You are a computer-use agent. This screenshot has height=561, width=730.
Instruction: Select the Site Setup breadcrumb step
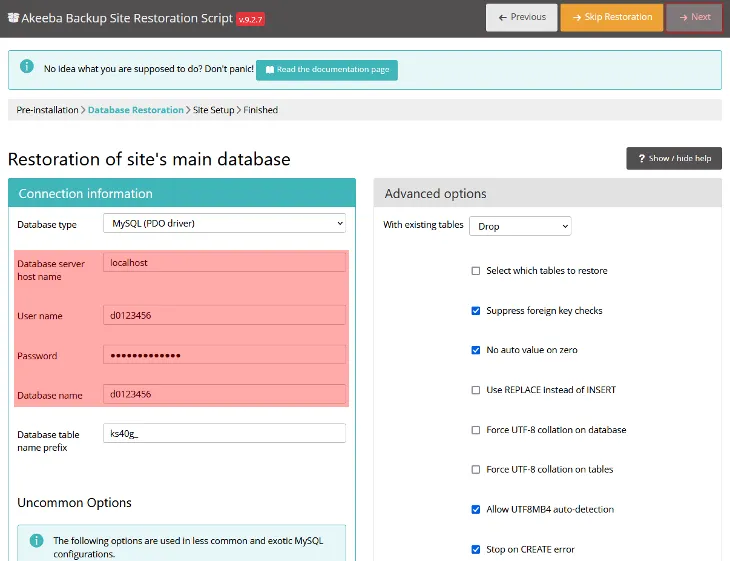click(x=212, y=110)
